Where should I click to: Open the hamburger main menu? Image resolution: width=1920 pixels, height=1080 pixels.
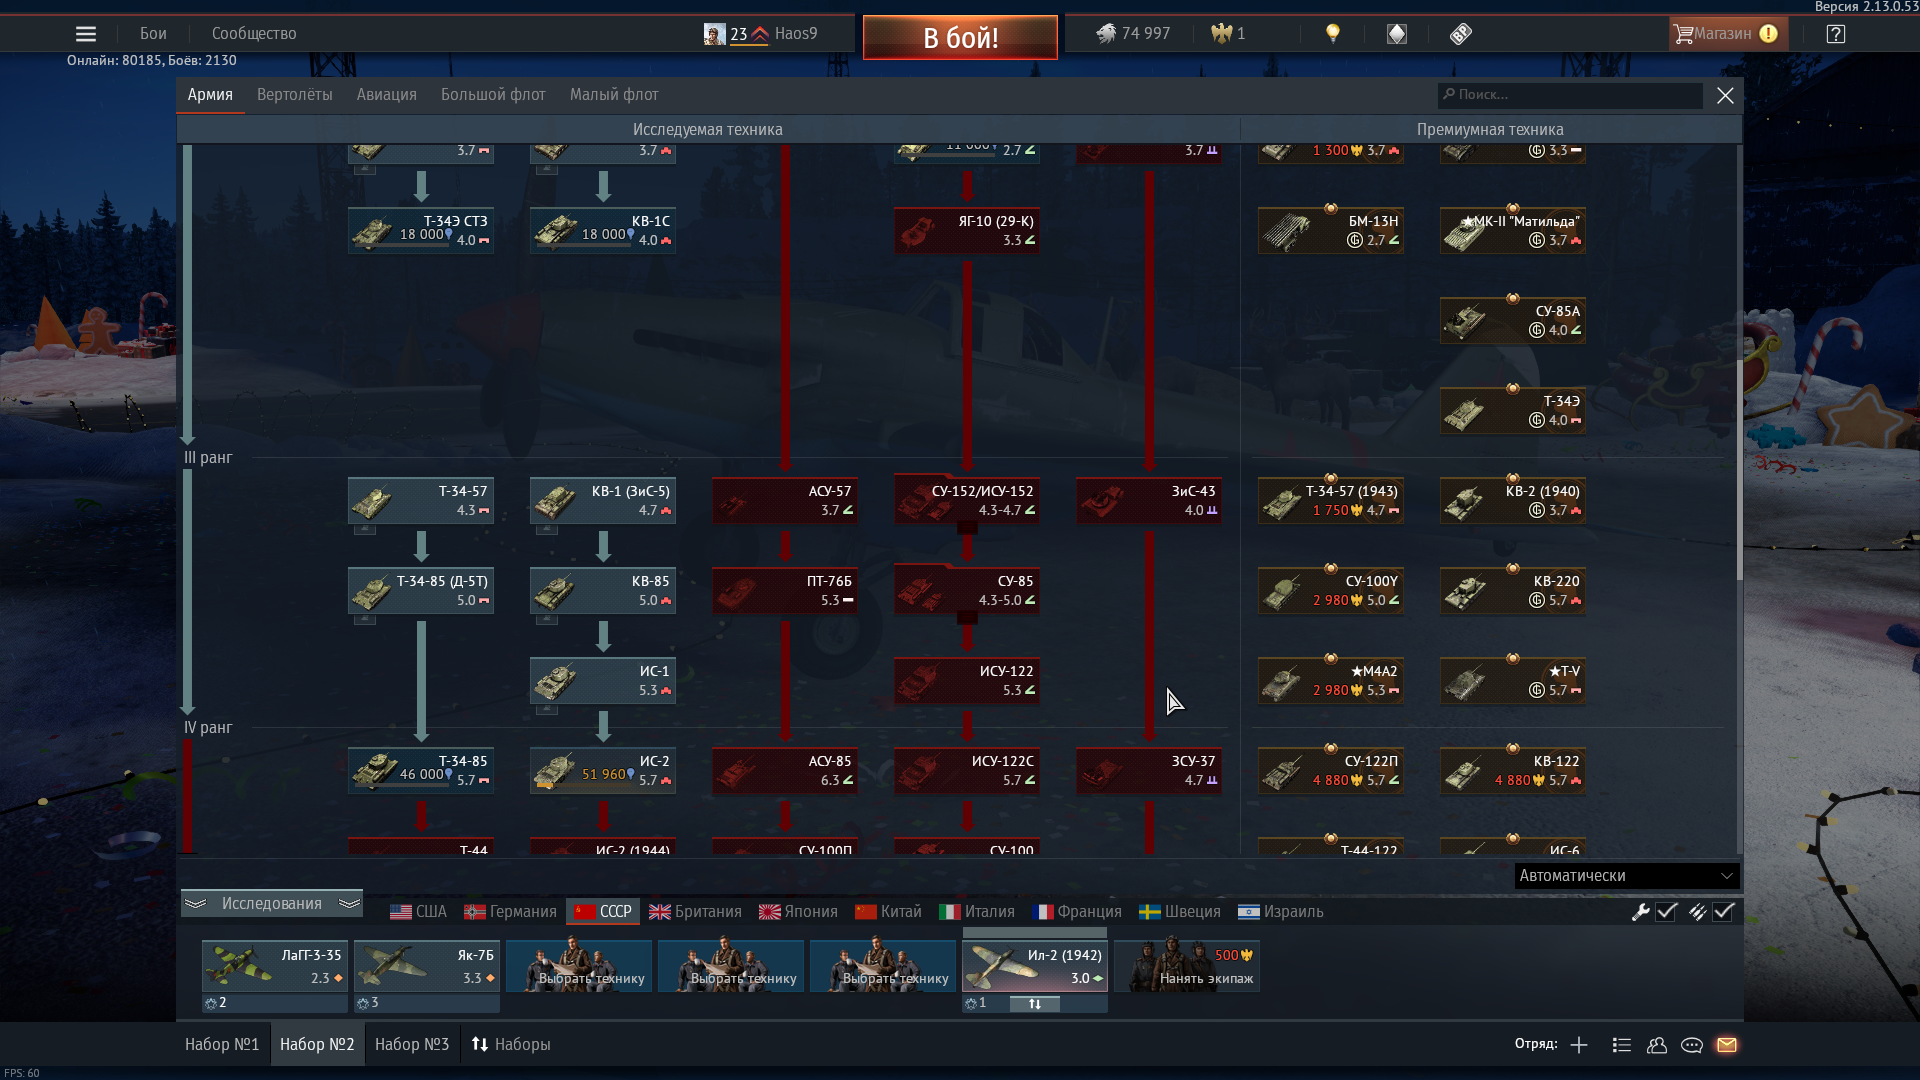[x=86, y=34]
